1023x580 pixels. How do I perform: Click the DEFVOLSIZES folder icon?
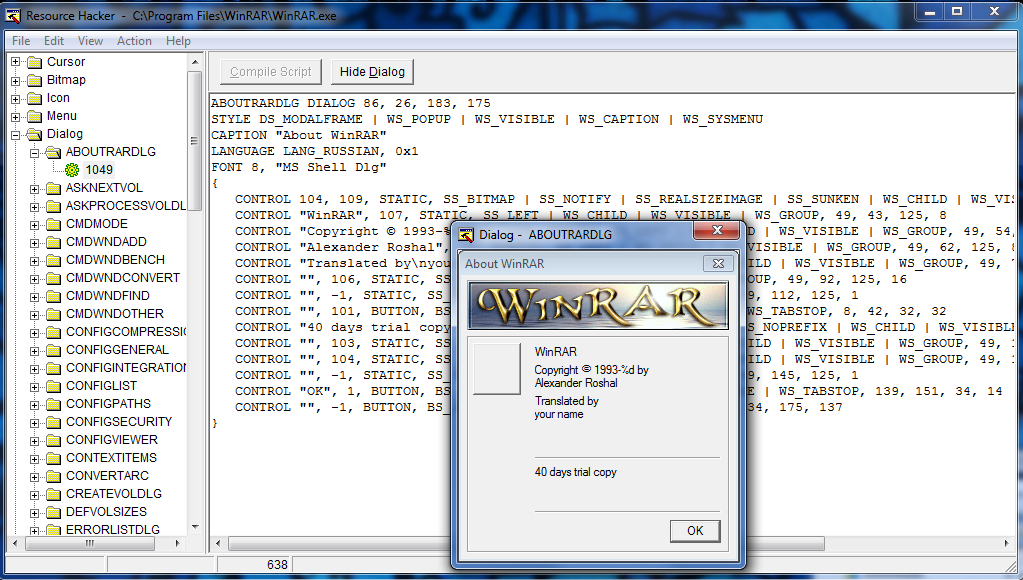pyautogui.click(x=53, y=512)
